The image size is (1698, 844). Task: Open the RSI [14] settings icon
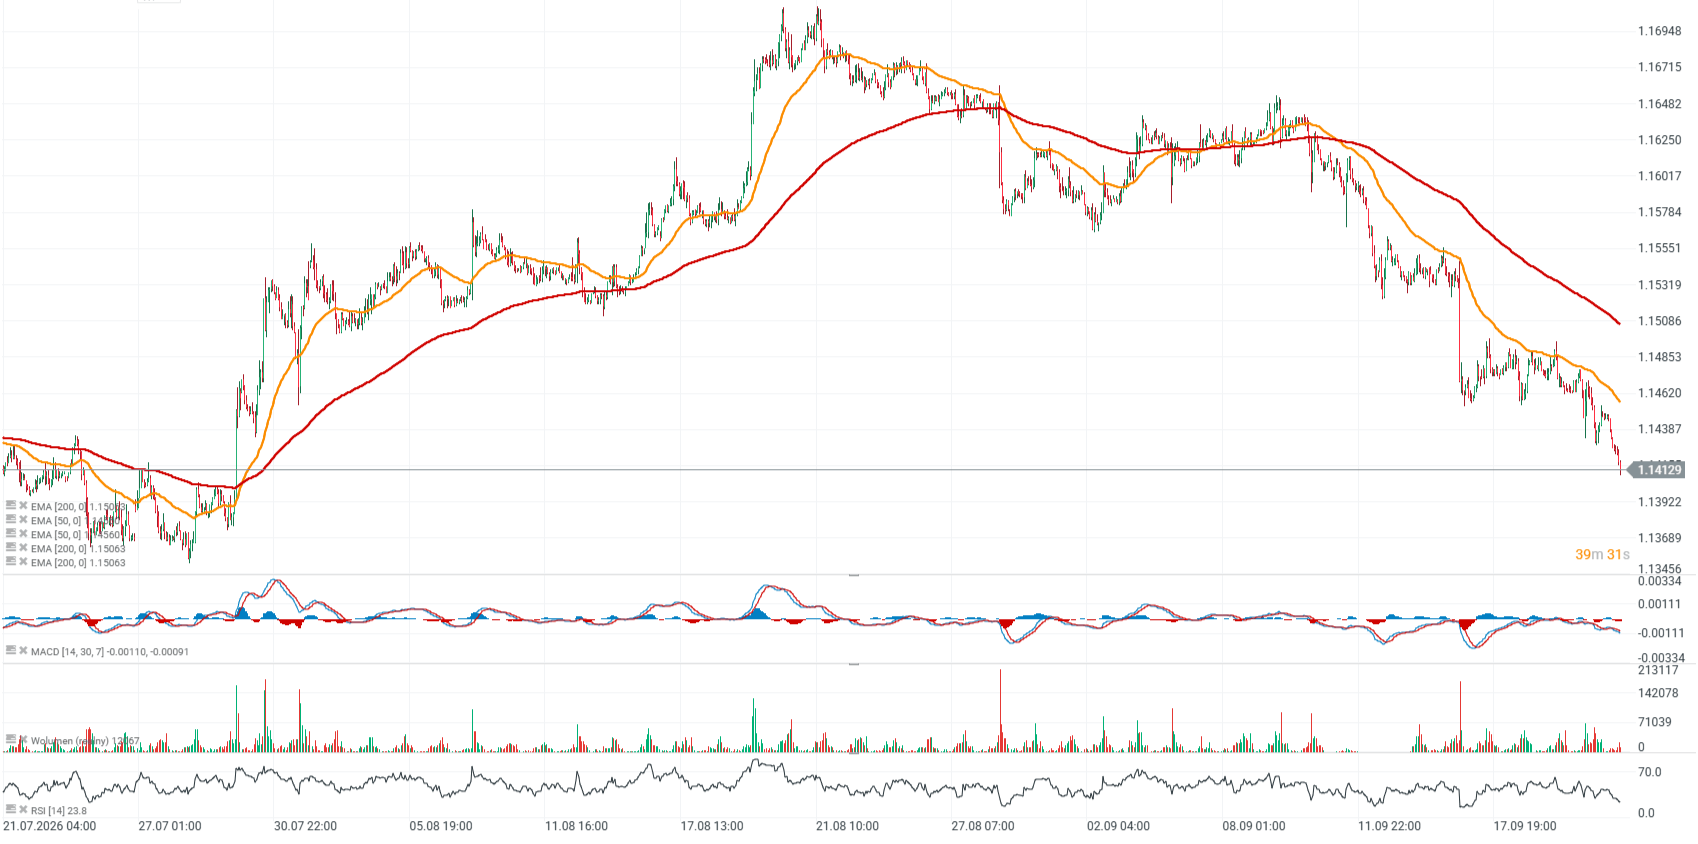10,809
